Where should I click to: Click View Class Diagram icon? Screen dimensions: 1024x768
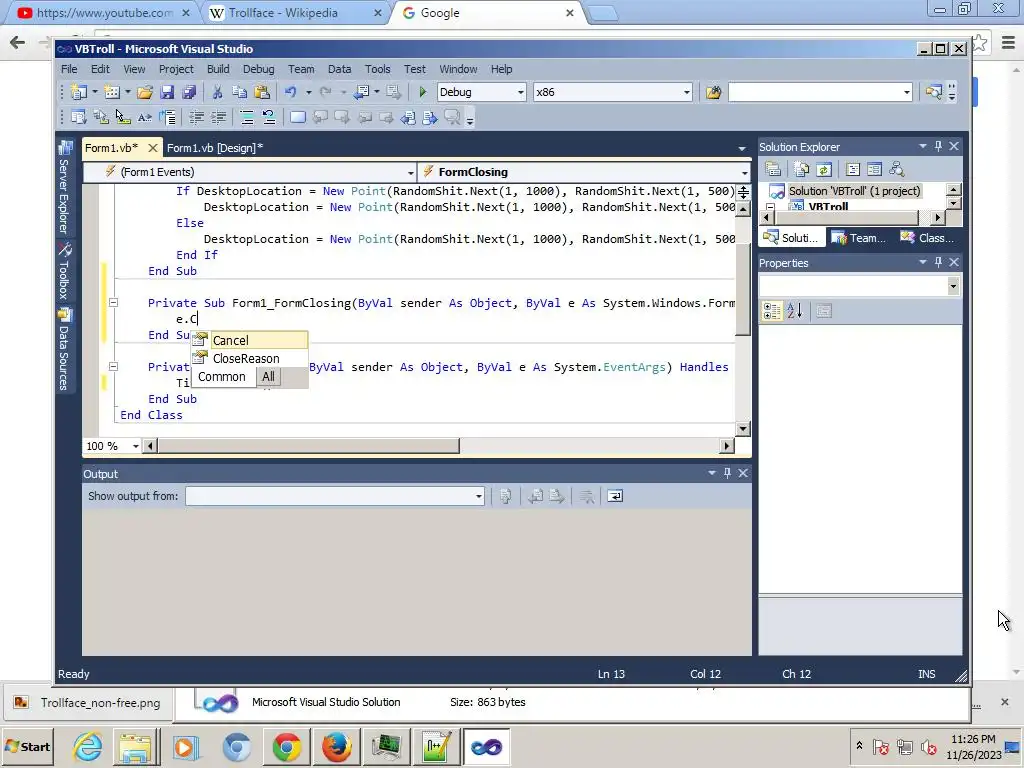pos(897,170)
